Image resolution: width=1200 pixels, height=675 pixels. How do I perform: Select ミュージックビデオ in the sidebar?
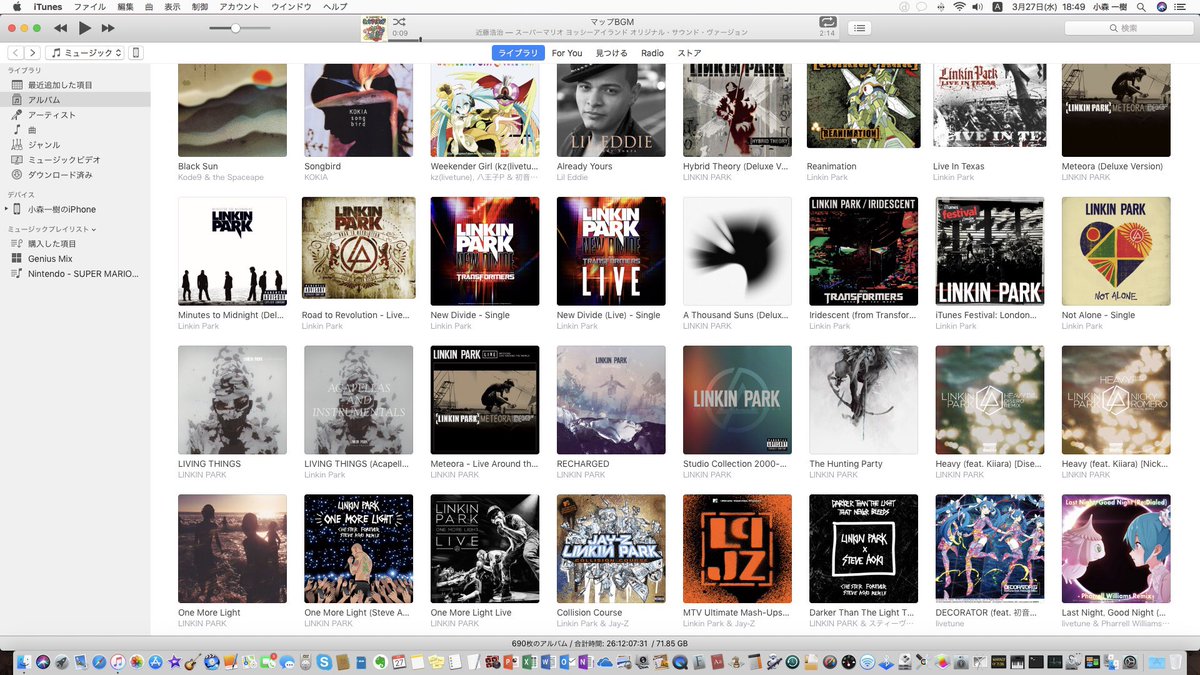[75, 160]
